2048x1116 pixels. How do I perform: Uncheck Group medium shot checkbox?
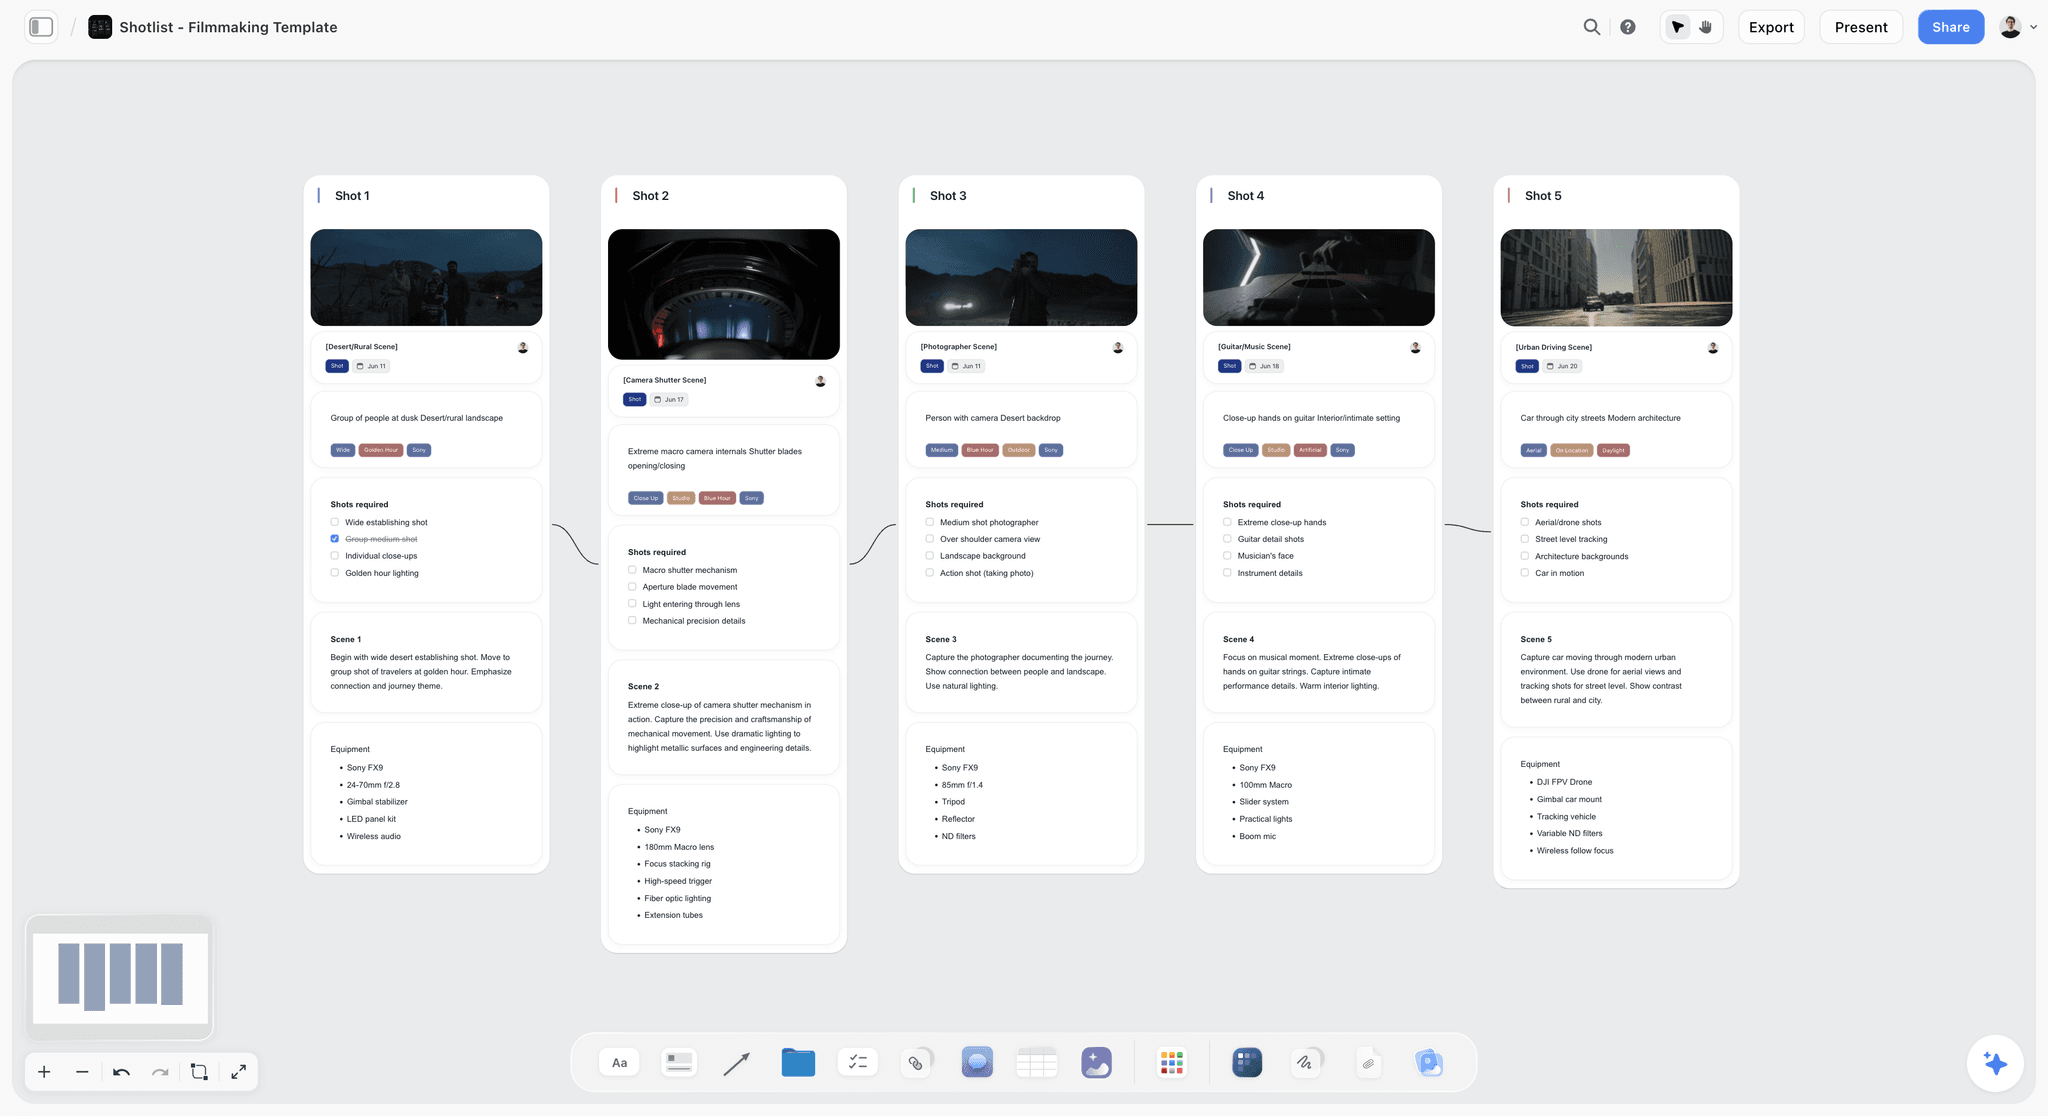(x=335, y=539)
